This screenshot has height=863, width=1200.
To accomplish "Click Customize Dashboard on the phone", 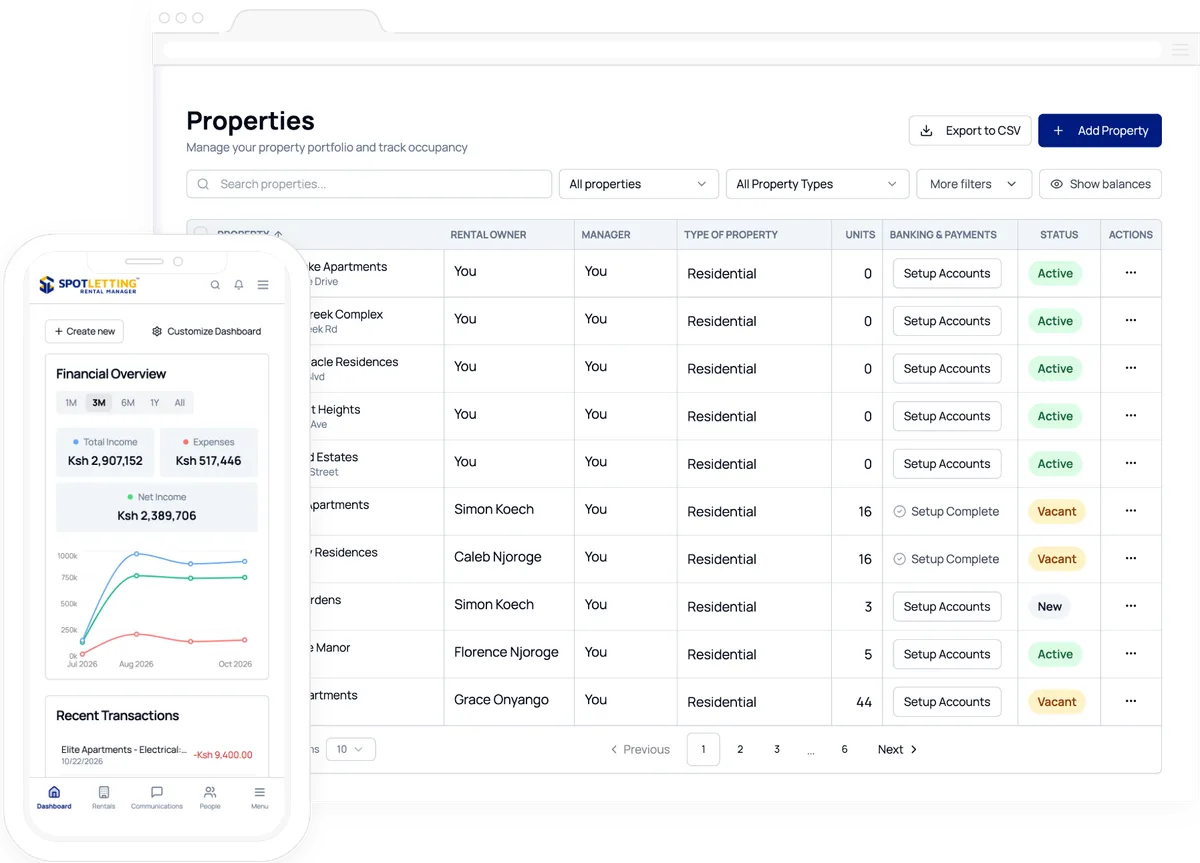I will [x=206, y=331].
